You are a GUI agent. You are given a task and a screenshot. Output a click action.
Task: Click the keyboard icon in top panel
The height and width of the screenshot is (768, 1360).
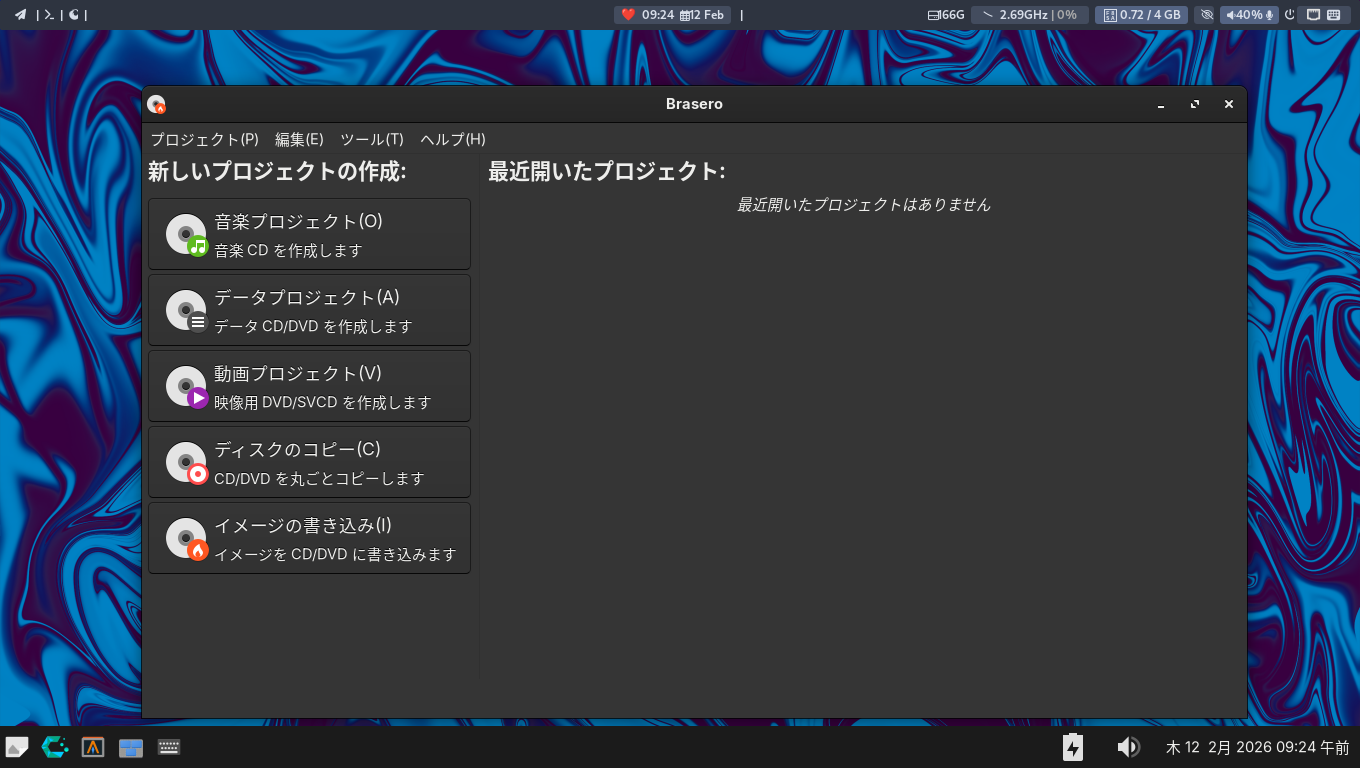tap(1334, 15)
